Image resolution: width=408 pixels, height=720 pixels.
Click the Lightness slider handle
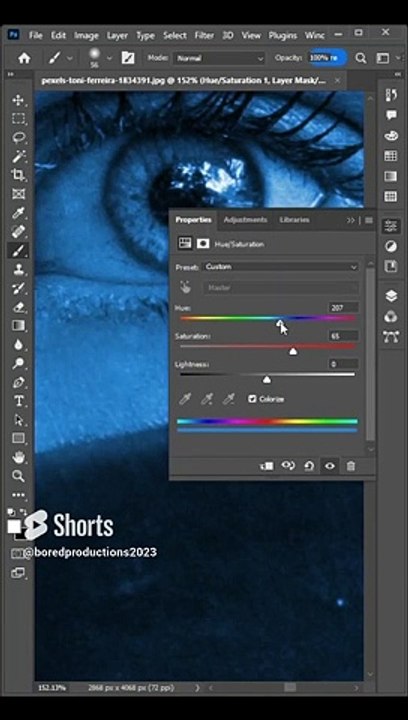267,380
